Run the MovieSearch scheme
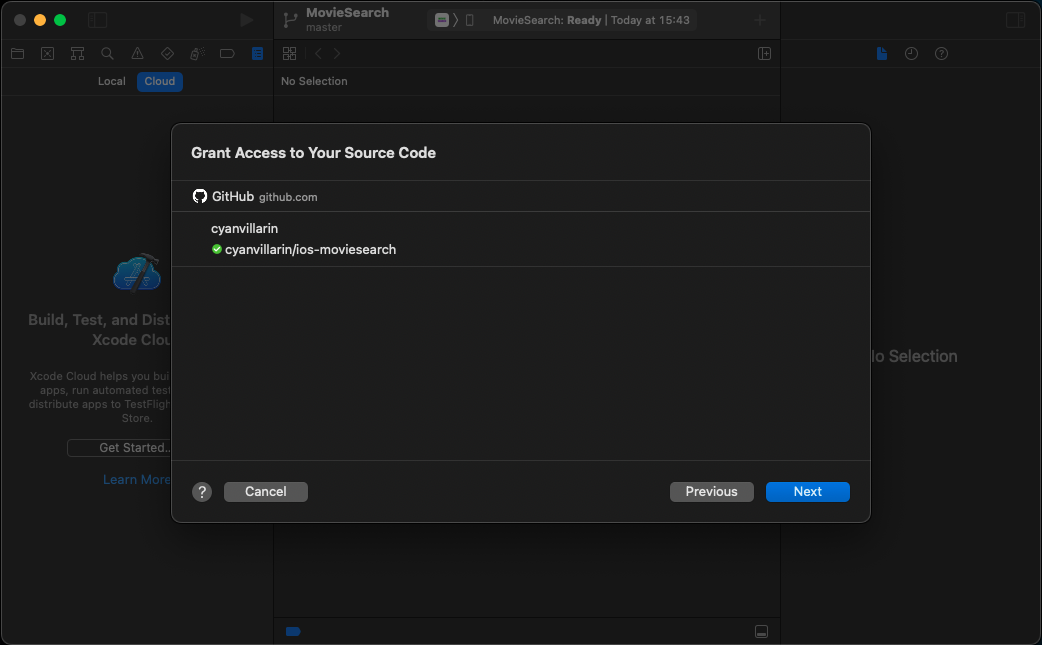The height and width of the screenshot is (645, 1042). [247, 20]
